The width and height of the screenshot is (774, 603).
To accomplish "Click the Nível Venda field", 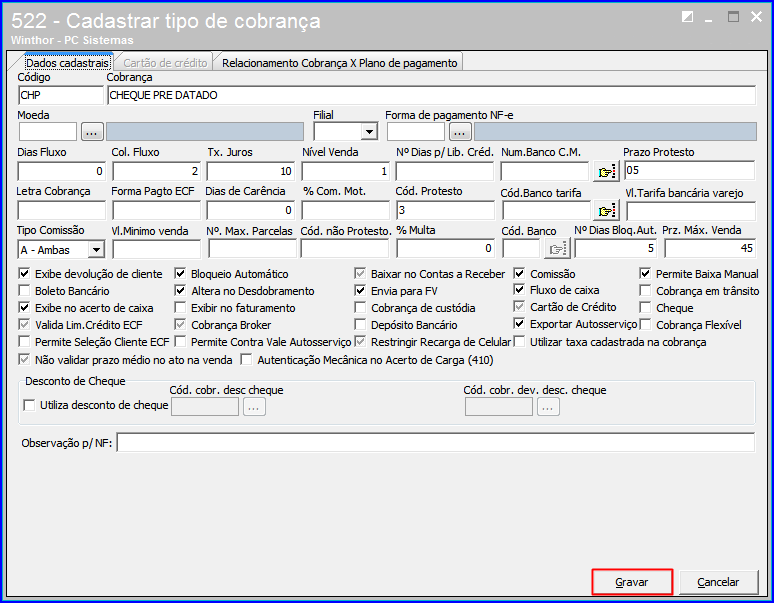I will point(346,171).
